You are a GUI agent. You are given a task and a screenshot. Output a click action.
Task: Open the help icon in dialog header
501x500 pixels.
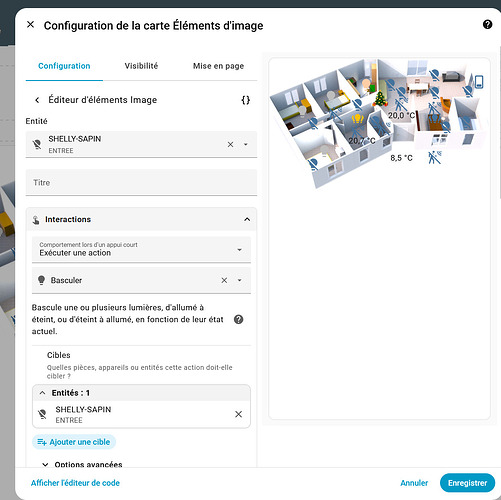coord(487,25)
